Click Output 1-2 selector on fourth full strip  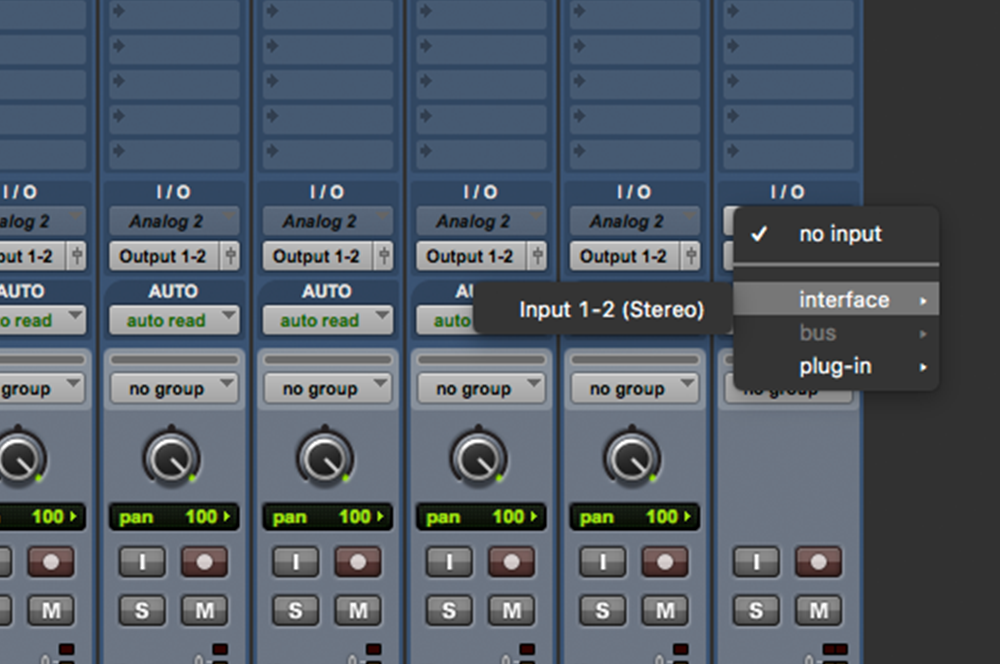pos(624,256)
